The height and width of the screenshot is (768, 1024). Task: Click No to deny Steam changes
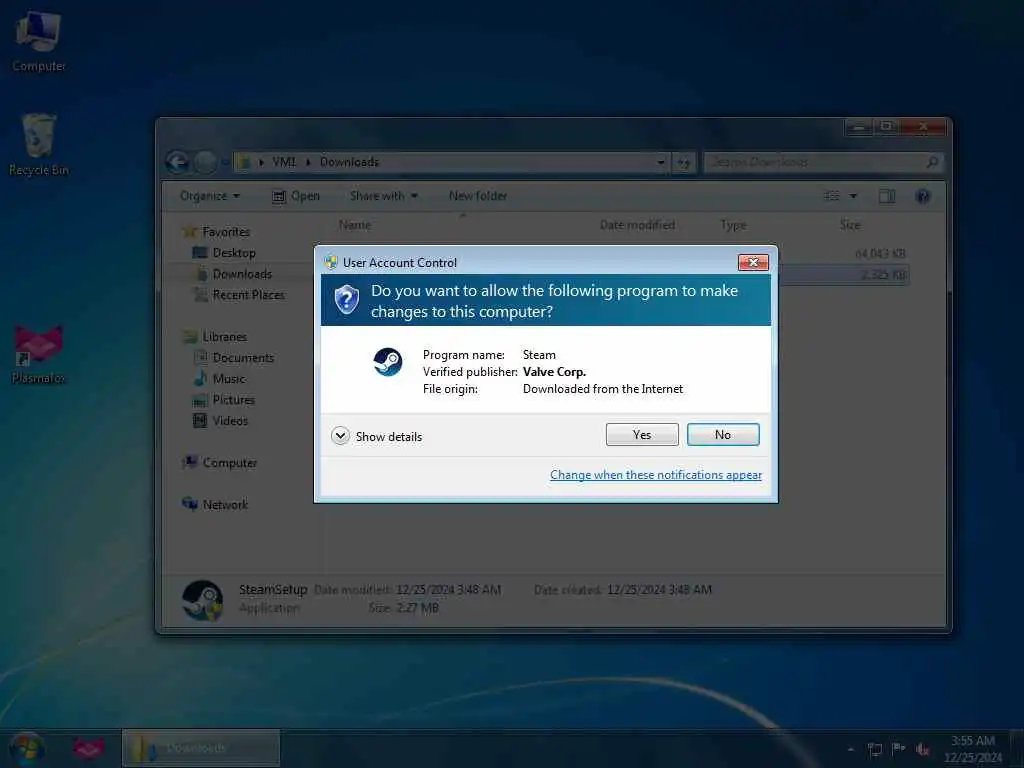[x=723, y=435]
